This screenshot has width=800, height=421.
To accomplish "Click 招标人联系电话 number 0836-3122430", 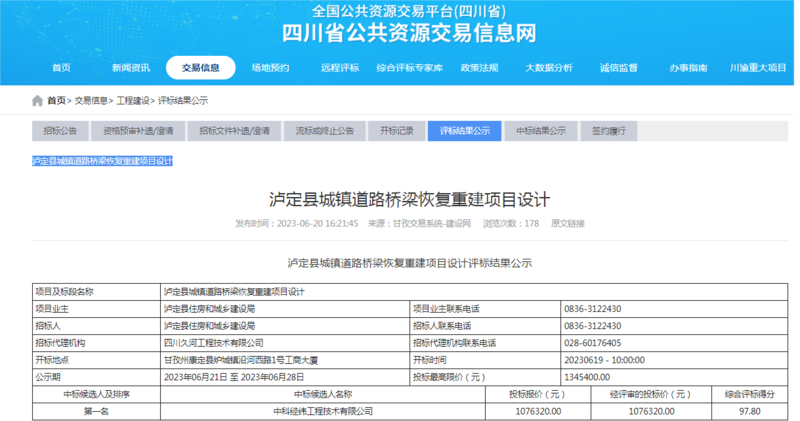I will (x=592, y=326).
